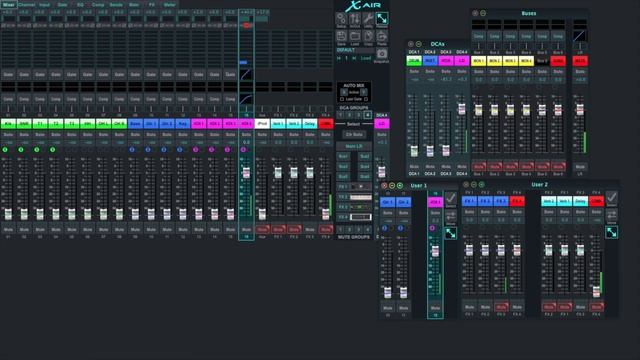The height and width of the screenshot is (360, 640).
Task: Solo DCA 1 in the DCAs window
Action: click(414, 71)
